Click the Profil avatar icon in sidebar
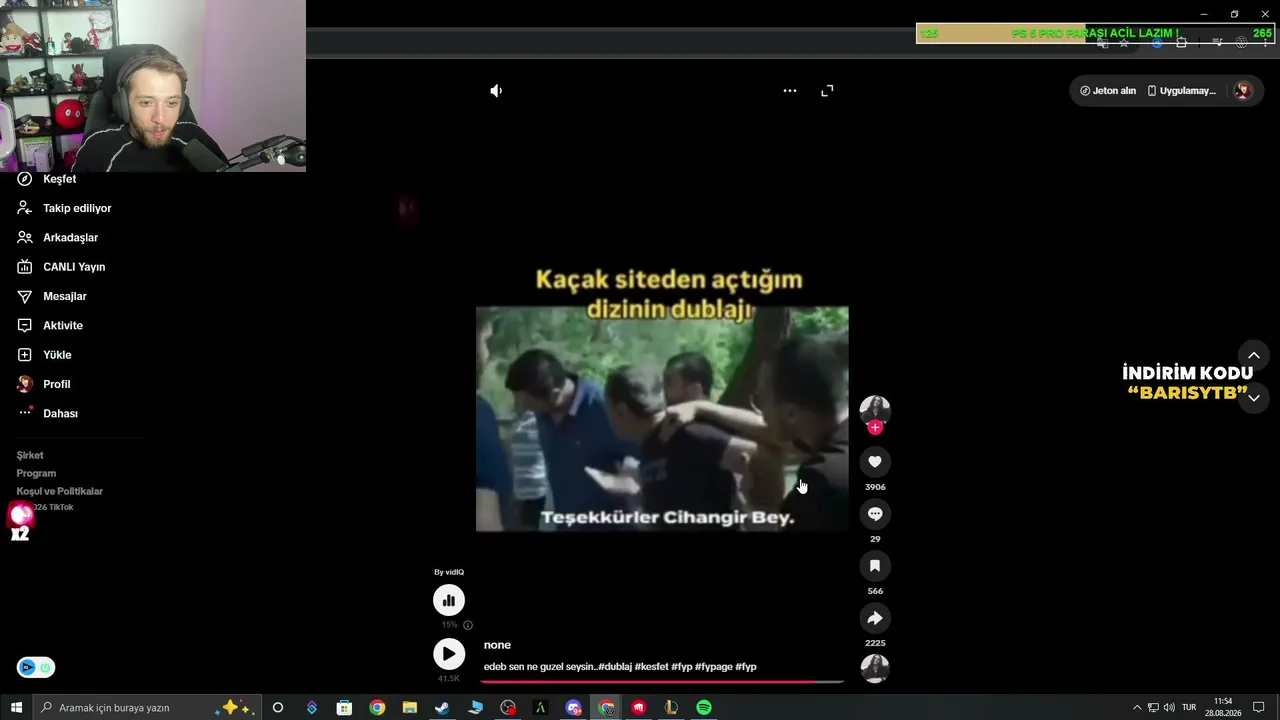The width and height of the screenshot is (1280, 720). click(x=25, y=384)
